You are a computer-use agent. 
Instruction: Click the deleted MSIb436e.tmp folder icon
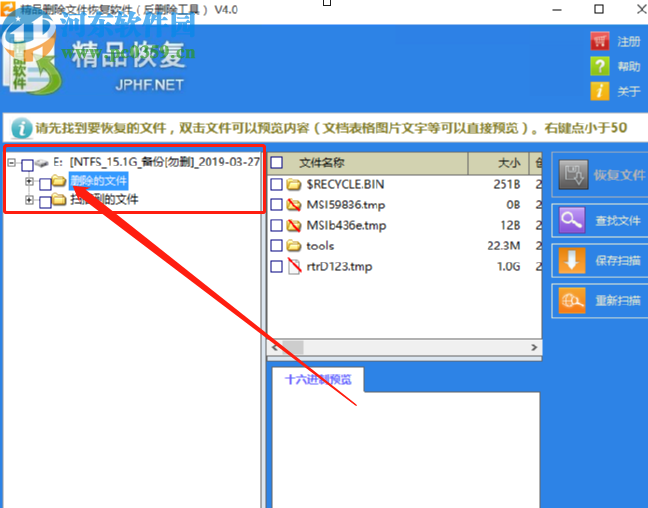[x=294, y=225]
